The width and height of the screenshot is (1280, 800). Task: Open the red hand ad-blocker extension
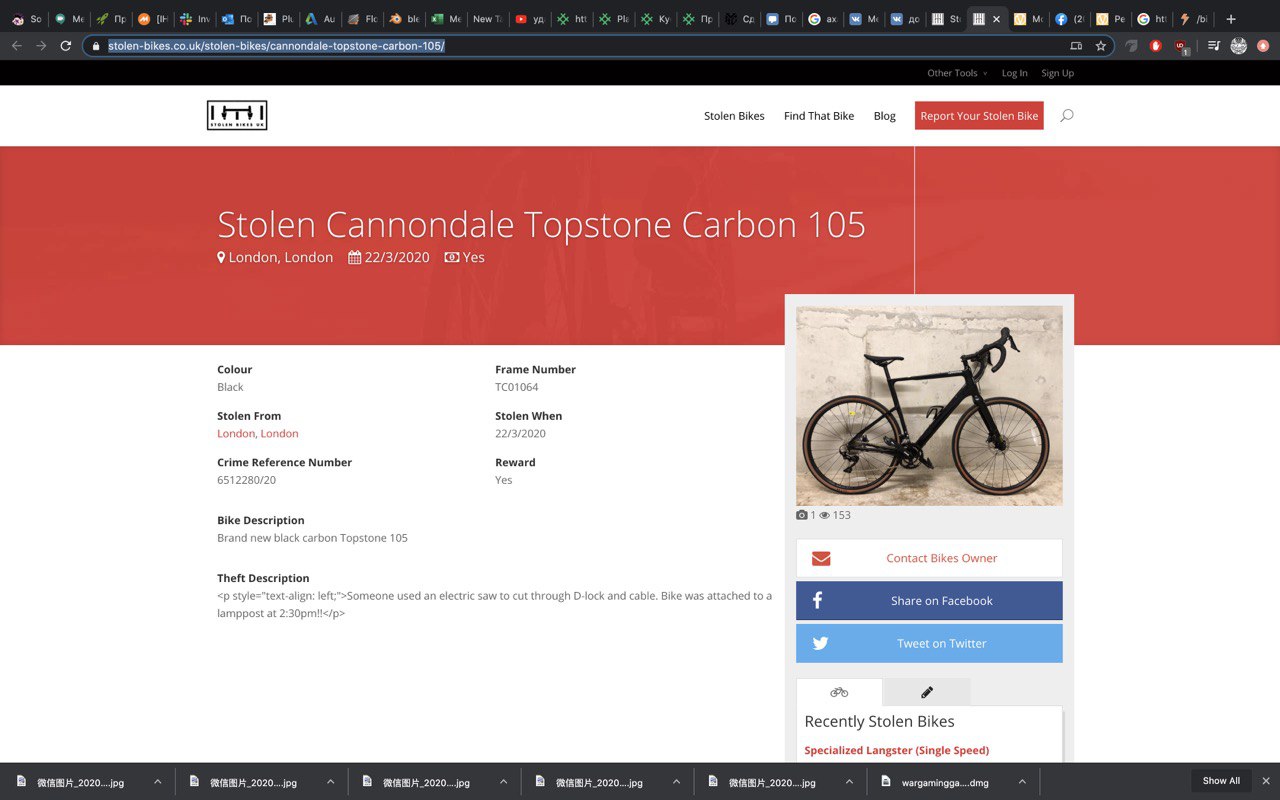pos(1156,46)
